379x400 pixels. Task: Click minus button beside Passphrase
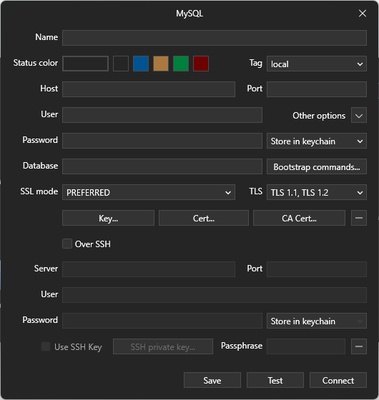click(x=359, y=346)
